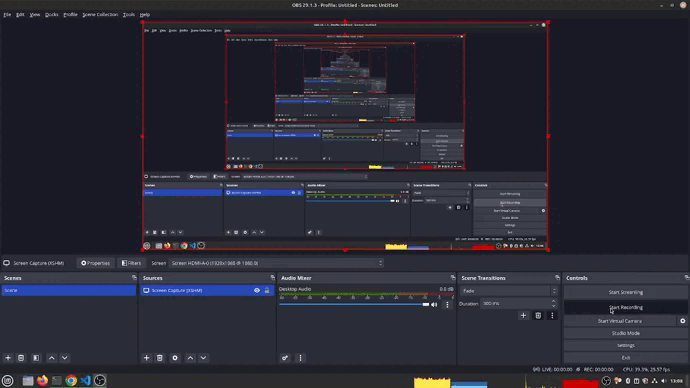Hide Screen Capture source with eye icon
690x388 pixels.
click(x=257, y=290)
